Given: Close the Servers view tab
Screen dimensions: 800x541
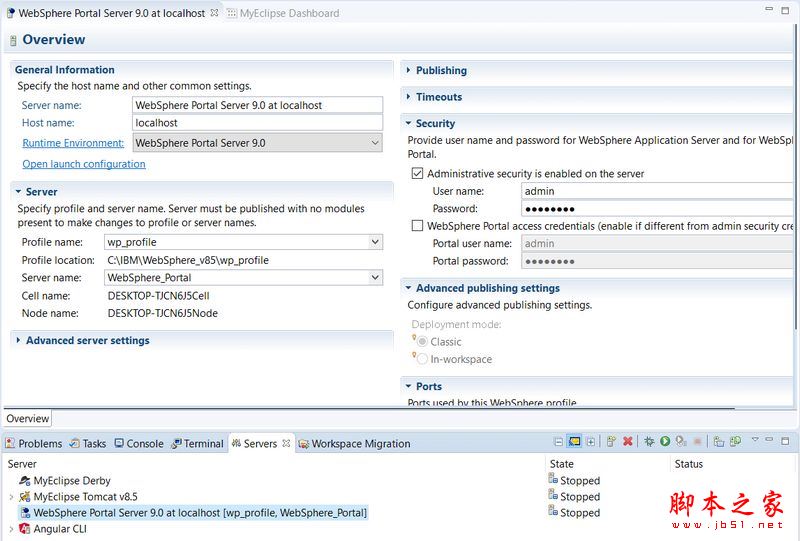Looking at the screenshot, I should click(286, 443).
